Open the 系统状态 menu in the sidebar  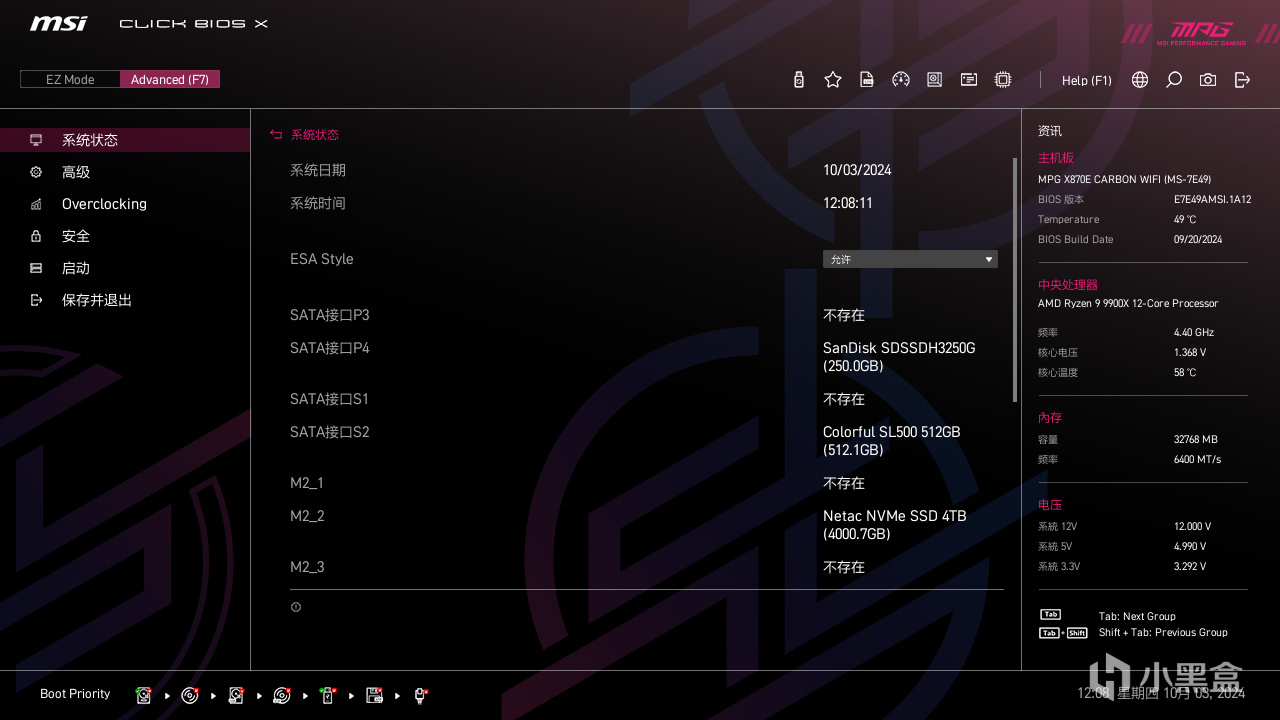tap(125, 140)
